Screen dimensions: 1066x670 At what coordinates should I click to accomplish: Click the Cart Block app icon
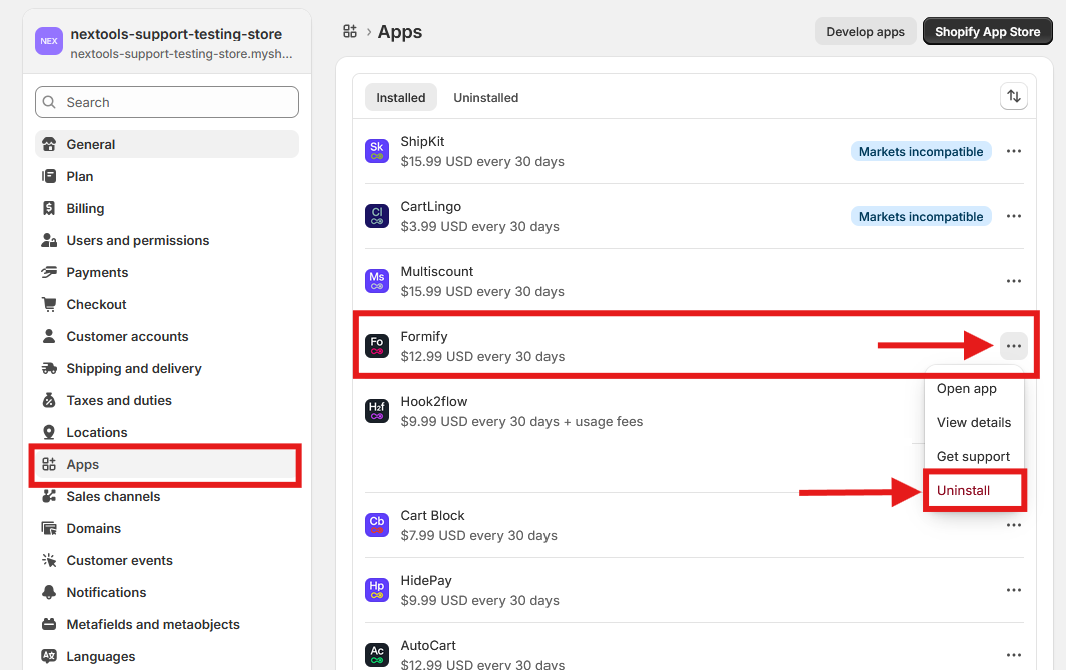click(377, 525)
